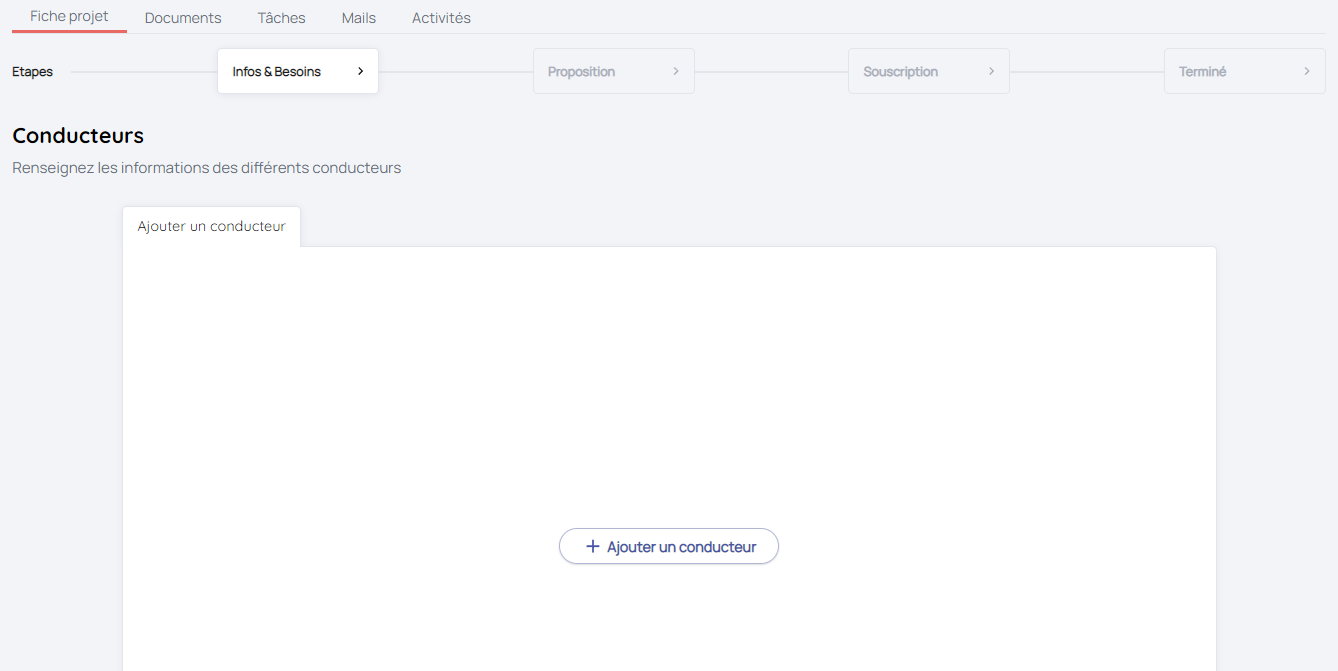Image resolution: width=1338 pixels, height=671 pixels.
Task: Select the Terminé step
Action: click(1202, 72)
